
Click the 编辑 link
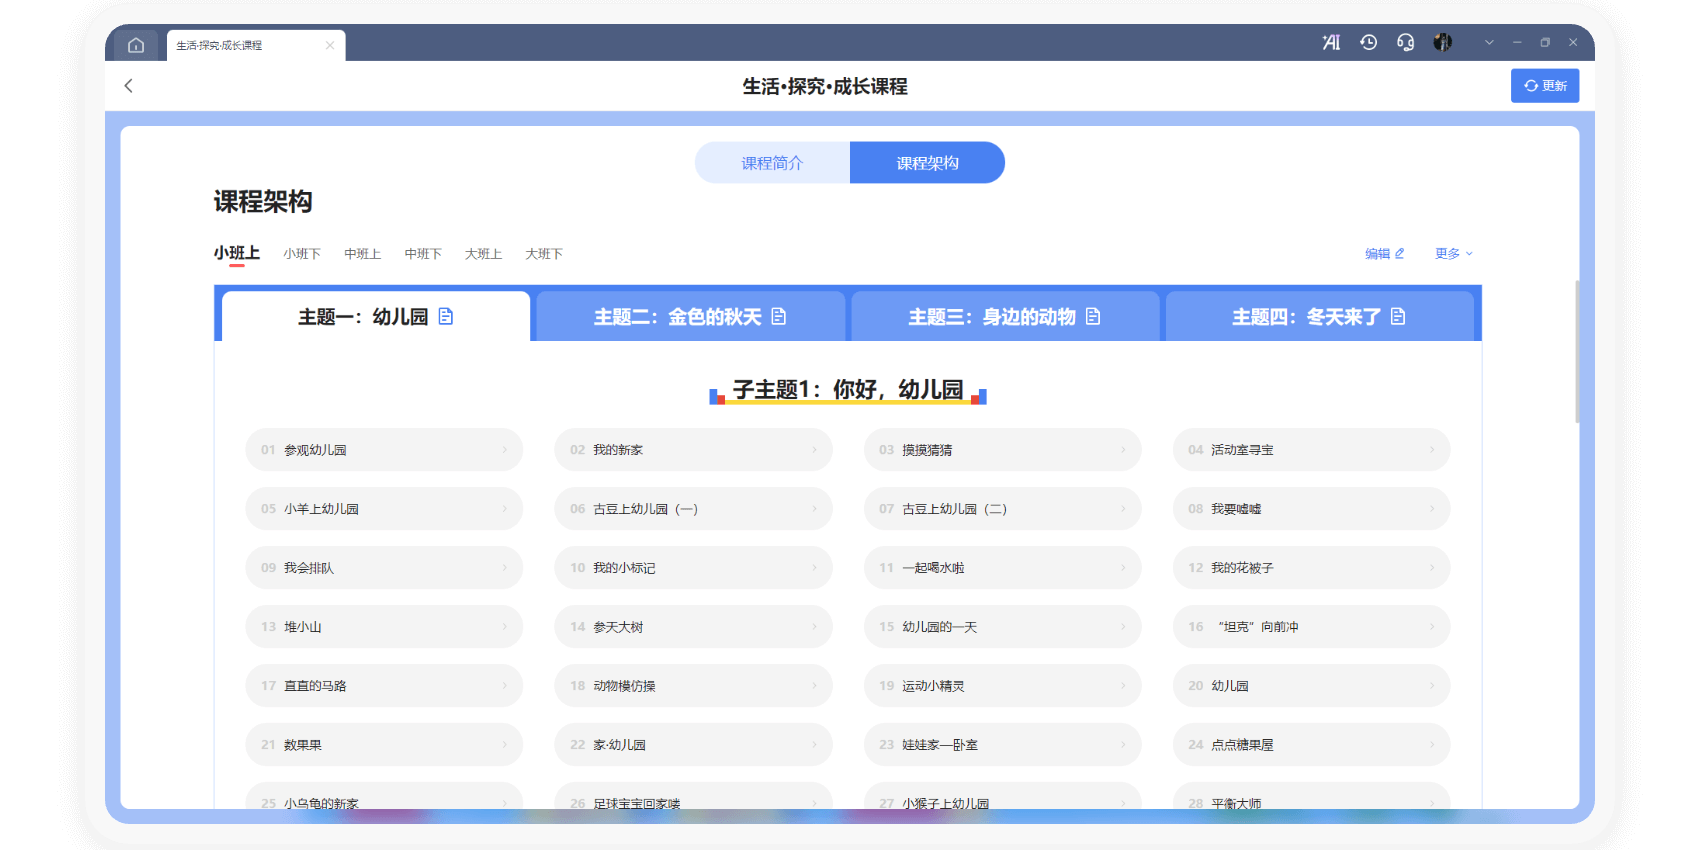(1384, 254)
